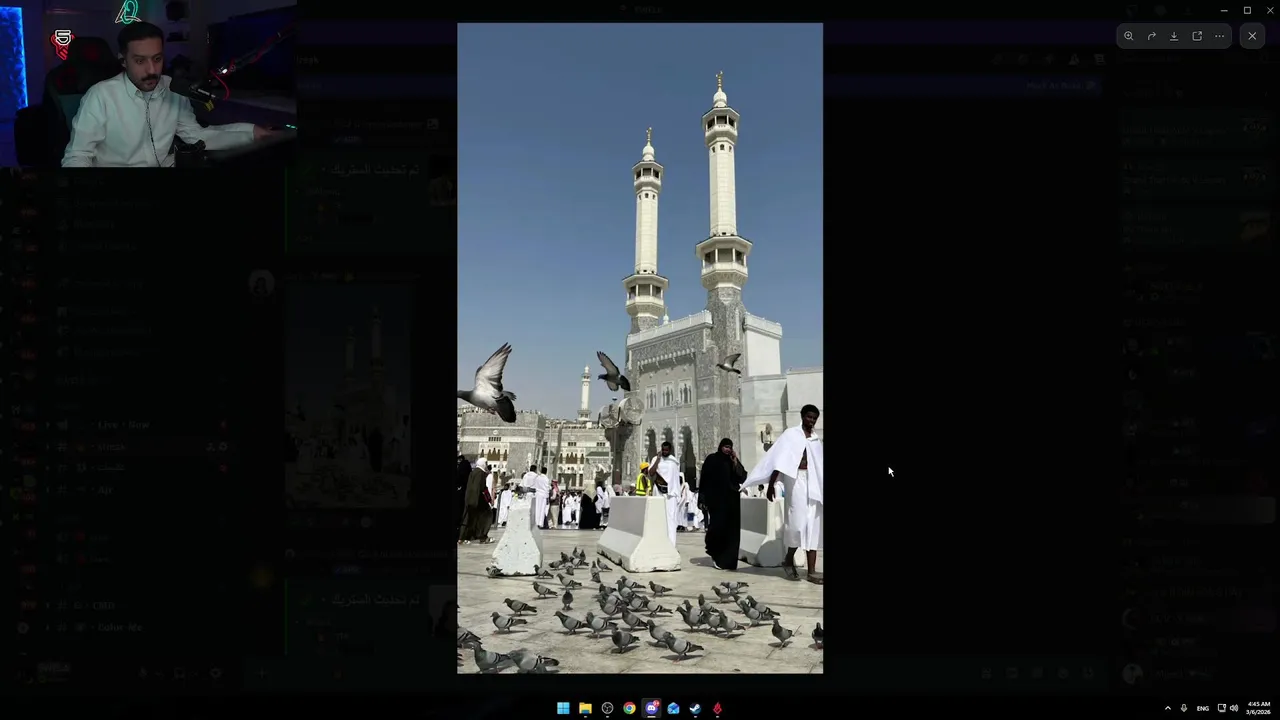Expand hidden system tray icons

click(1167, 708)
